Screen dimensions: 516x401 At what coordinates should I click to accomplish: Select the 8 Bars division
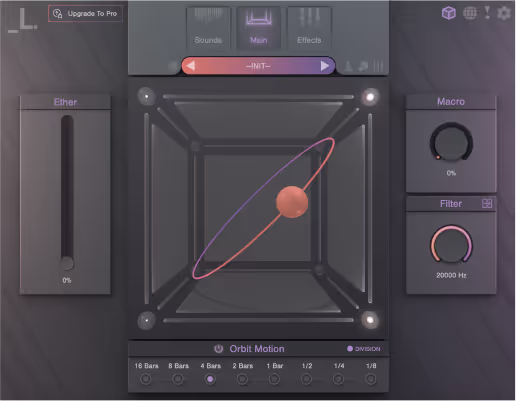point(178,379)
